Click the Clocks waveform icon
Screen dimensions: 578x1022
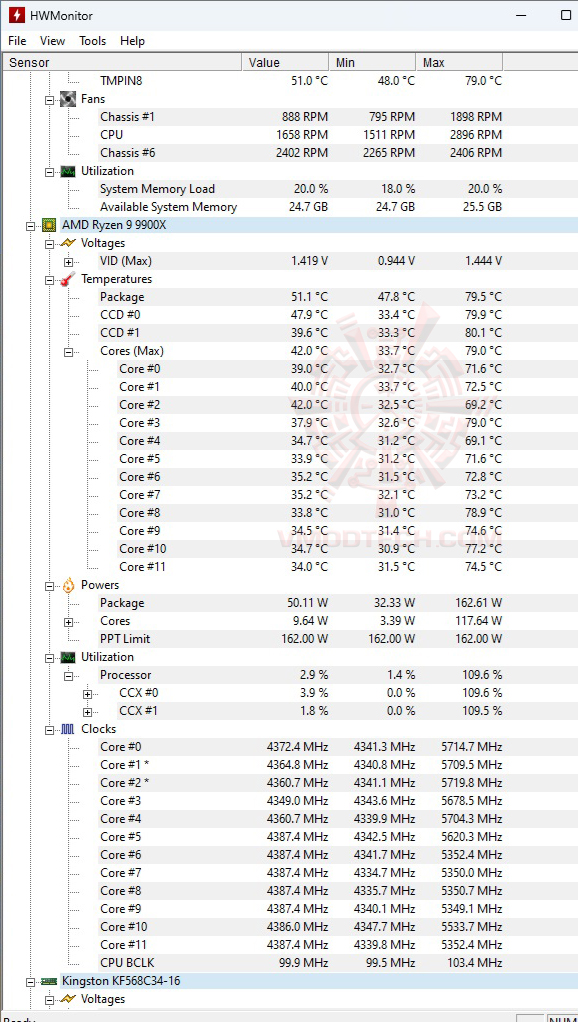coord(68,729)
